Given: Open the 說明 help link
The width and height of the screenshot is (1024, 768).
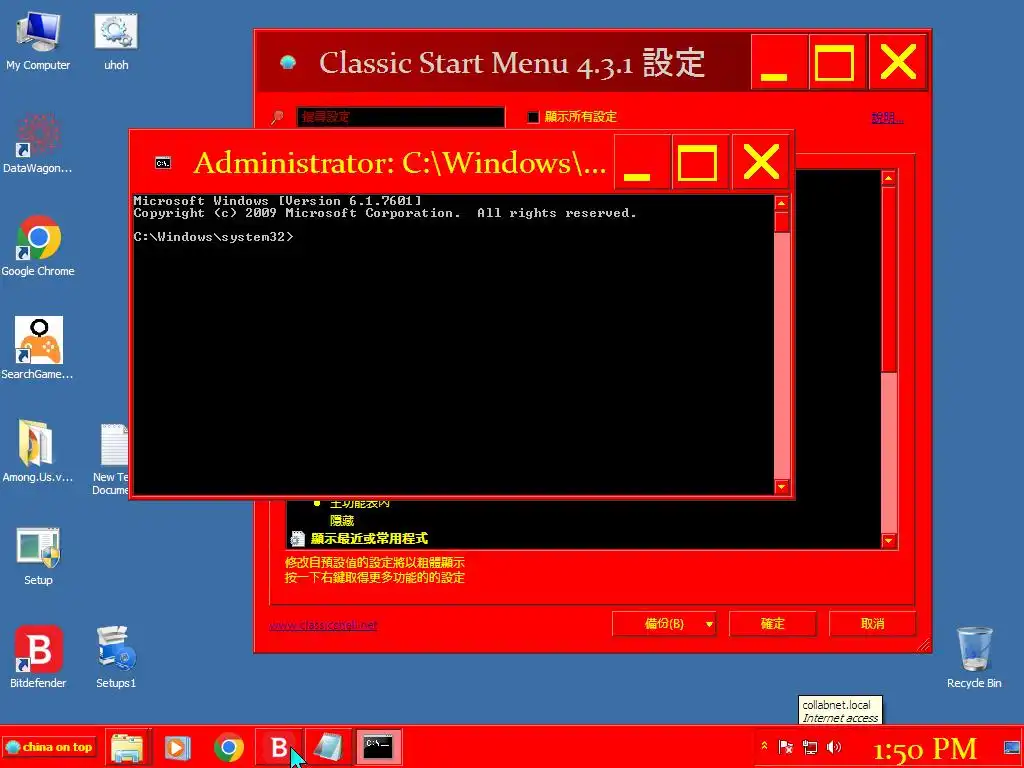Looking at the screenshot, I should coord(888,118).
